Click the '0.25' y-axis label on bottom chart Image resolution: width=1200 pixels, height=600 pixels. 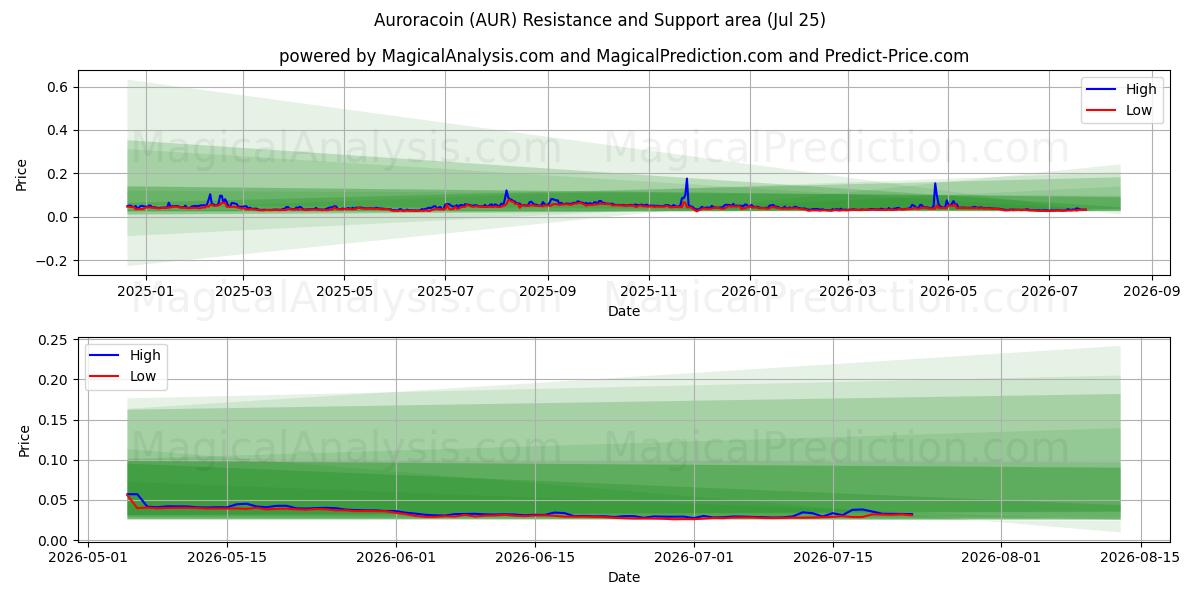pyautogui.click(x=53, y=340)
